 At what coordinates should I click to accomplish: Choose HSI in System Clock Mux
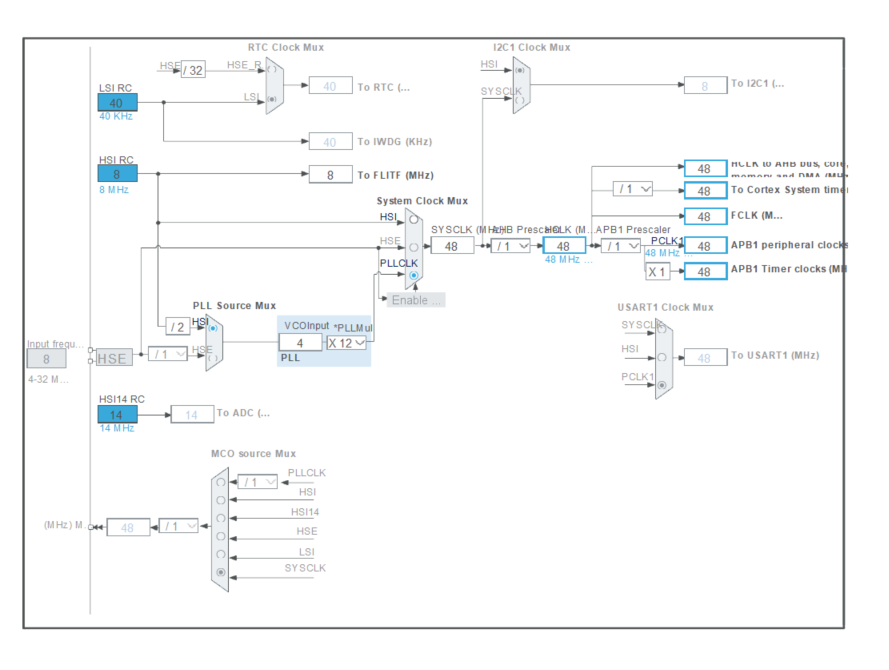pos(414,219)
